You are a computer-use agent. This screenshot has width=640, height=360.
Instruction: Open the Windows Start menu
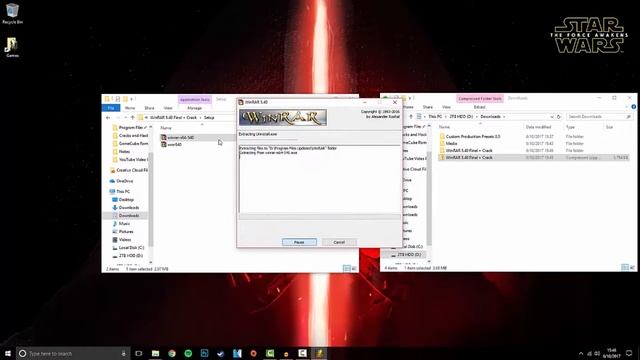(7, 353)
